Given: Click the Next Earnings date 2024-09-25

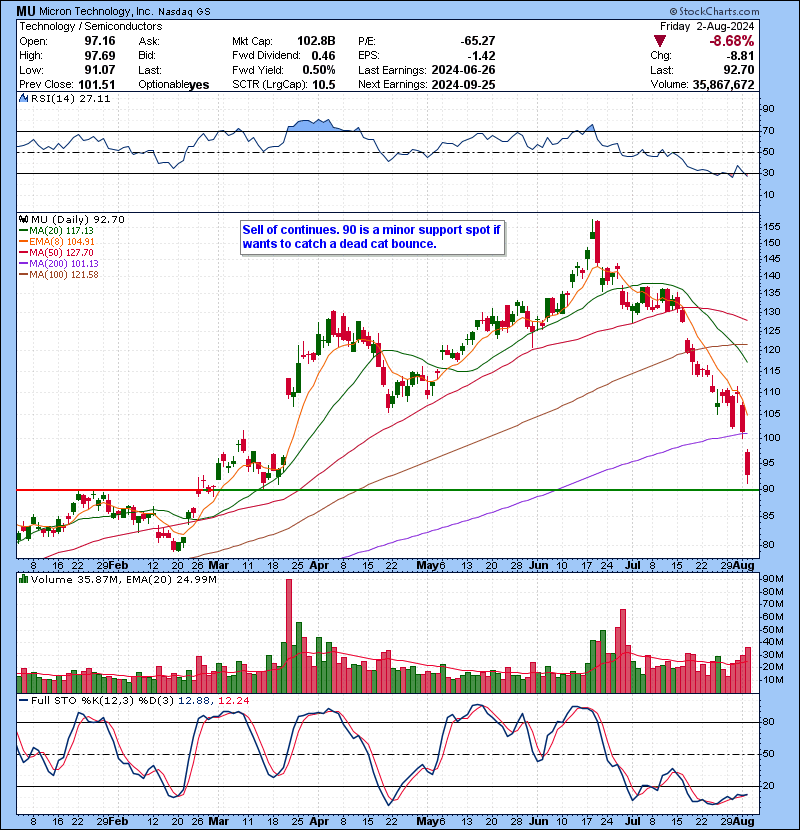Looking at the screenshot, I should coord(463,85).
